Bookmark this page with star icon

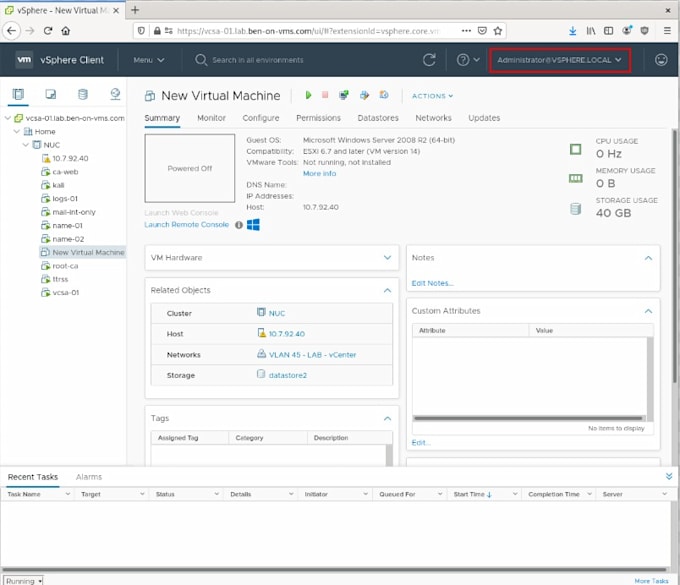498,31
